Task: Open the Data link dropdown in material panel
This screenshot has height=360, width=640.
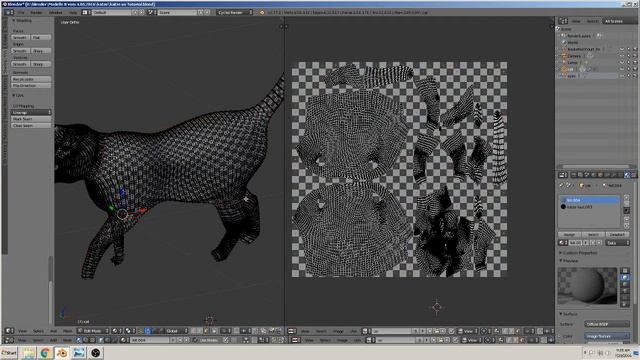Action: (618, 243)
